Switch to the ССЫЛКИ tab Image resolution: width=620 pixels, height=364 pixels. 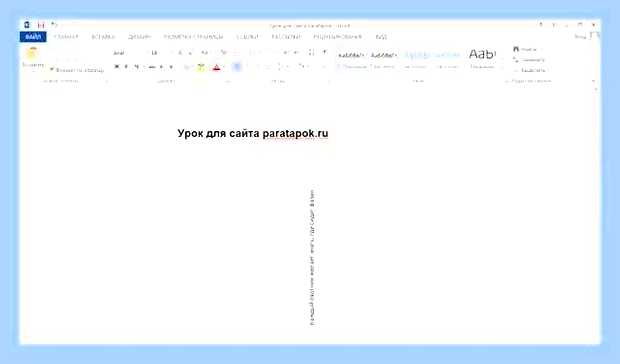click(248, 37)
